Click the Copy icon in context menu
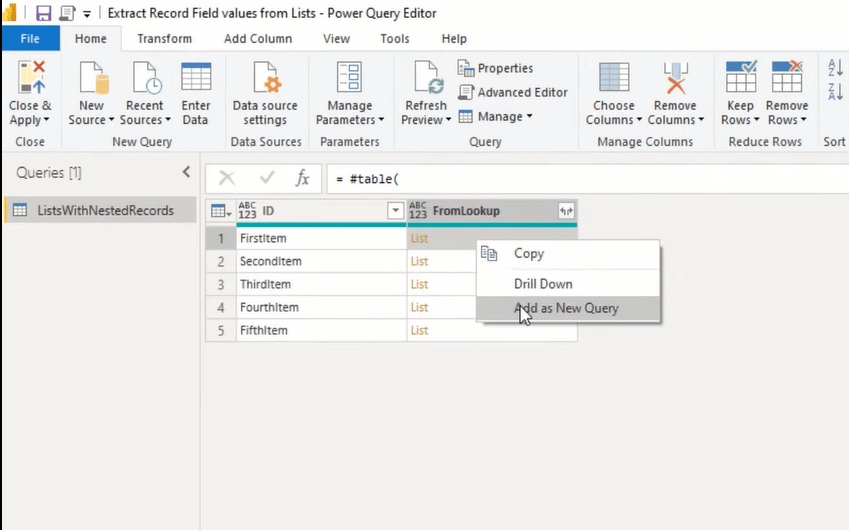 tap(489, 253)
